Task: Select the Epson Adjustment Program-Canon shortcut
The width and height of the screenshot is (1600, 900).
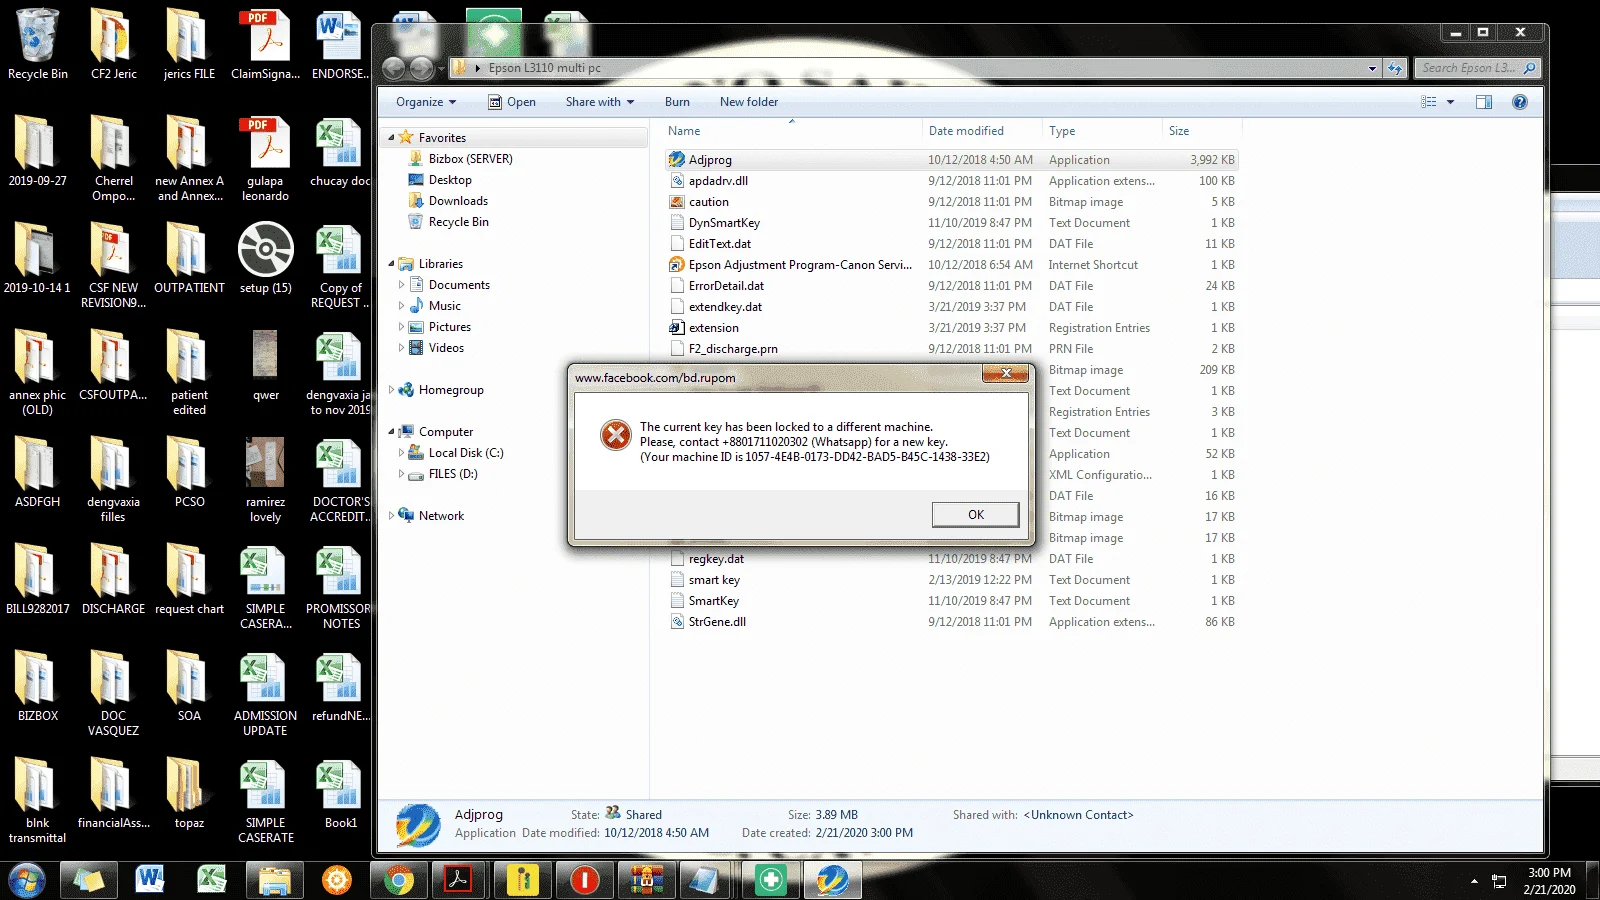Action: click(953, 265)
